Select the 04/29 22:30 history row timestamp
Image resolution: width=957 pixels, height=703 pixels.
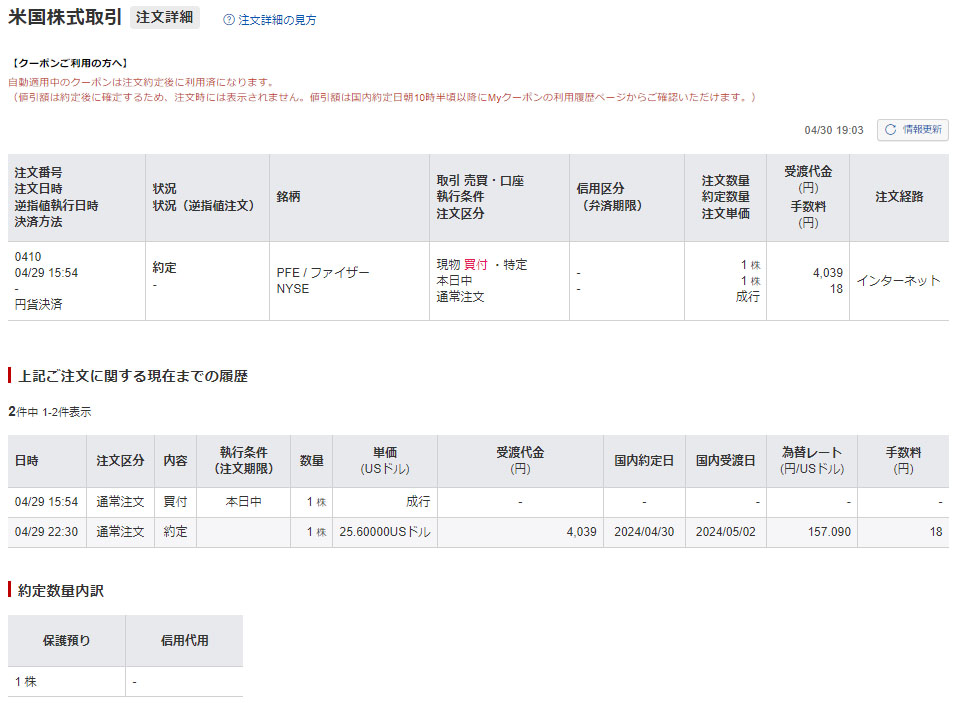tap(46, 532)
